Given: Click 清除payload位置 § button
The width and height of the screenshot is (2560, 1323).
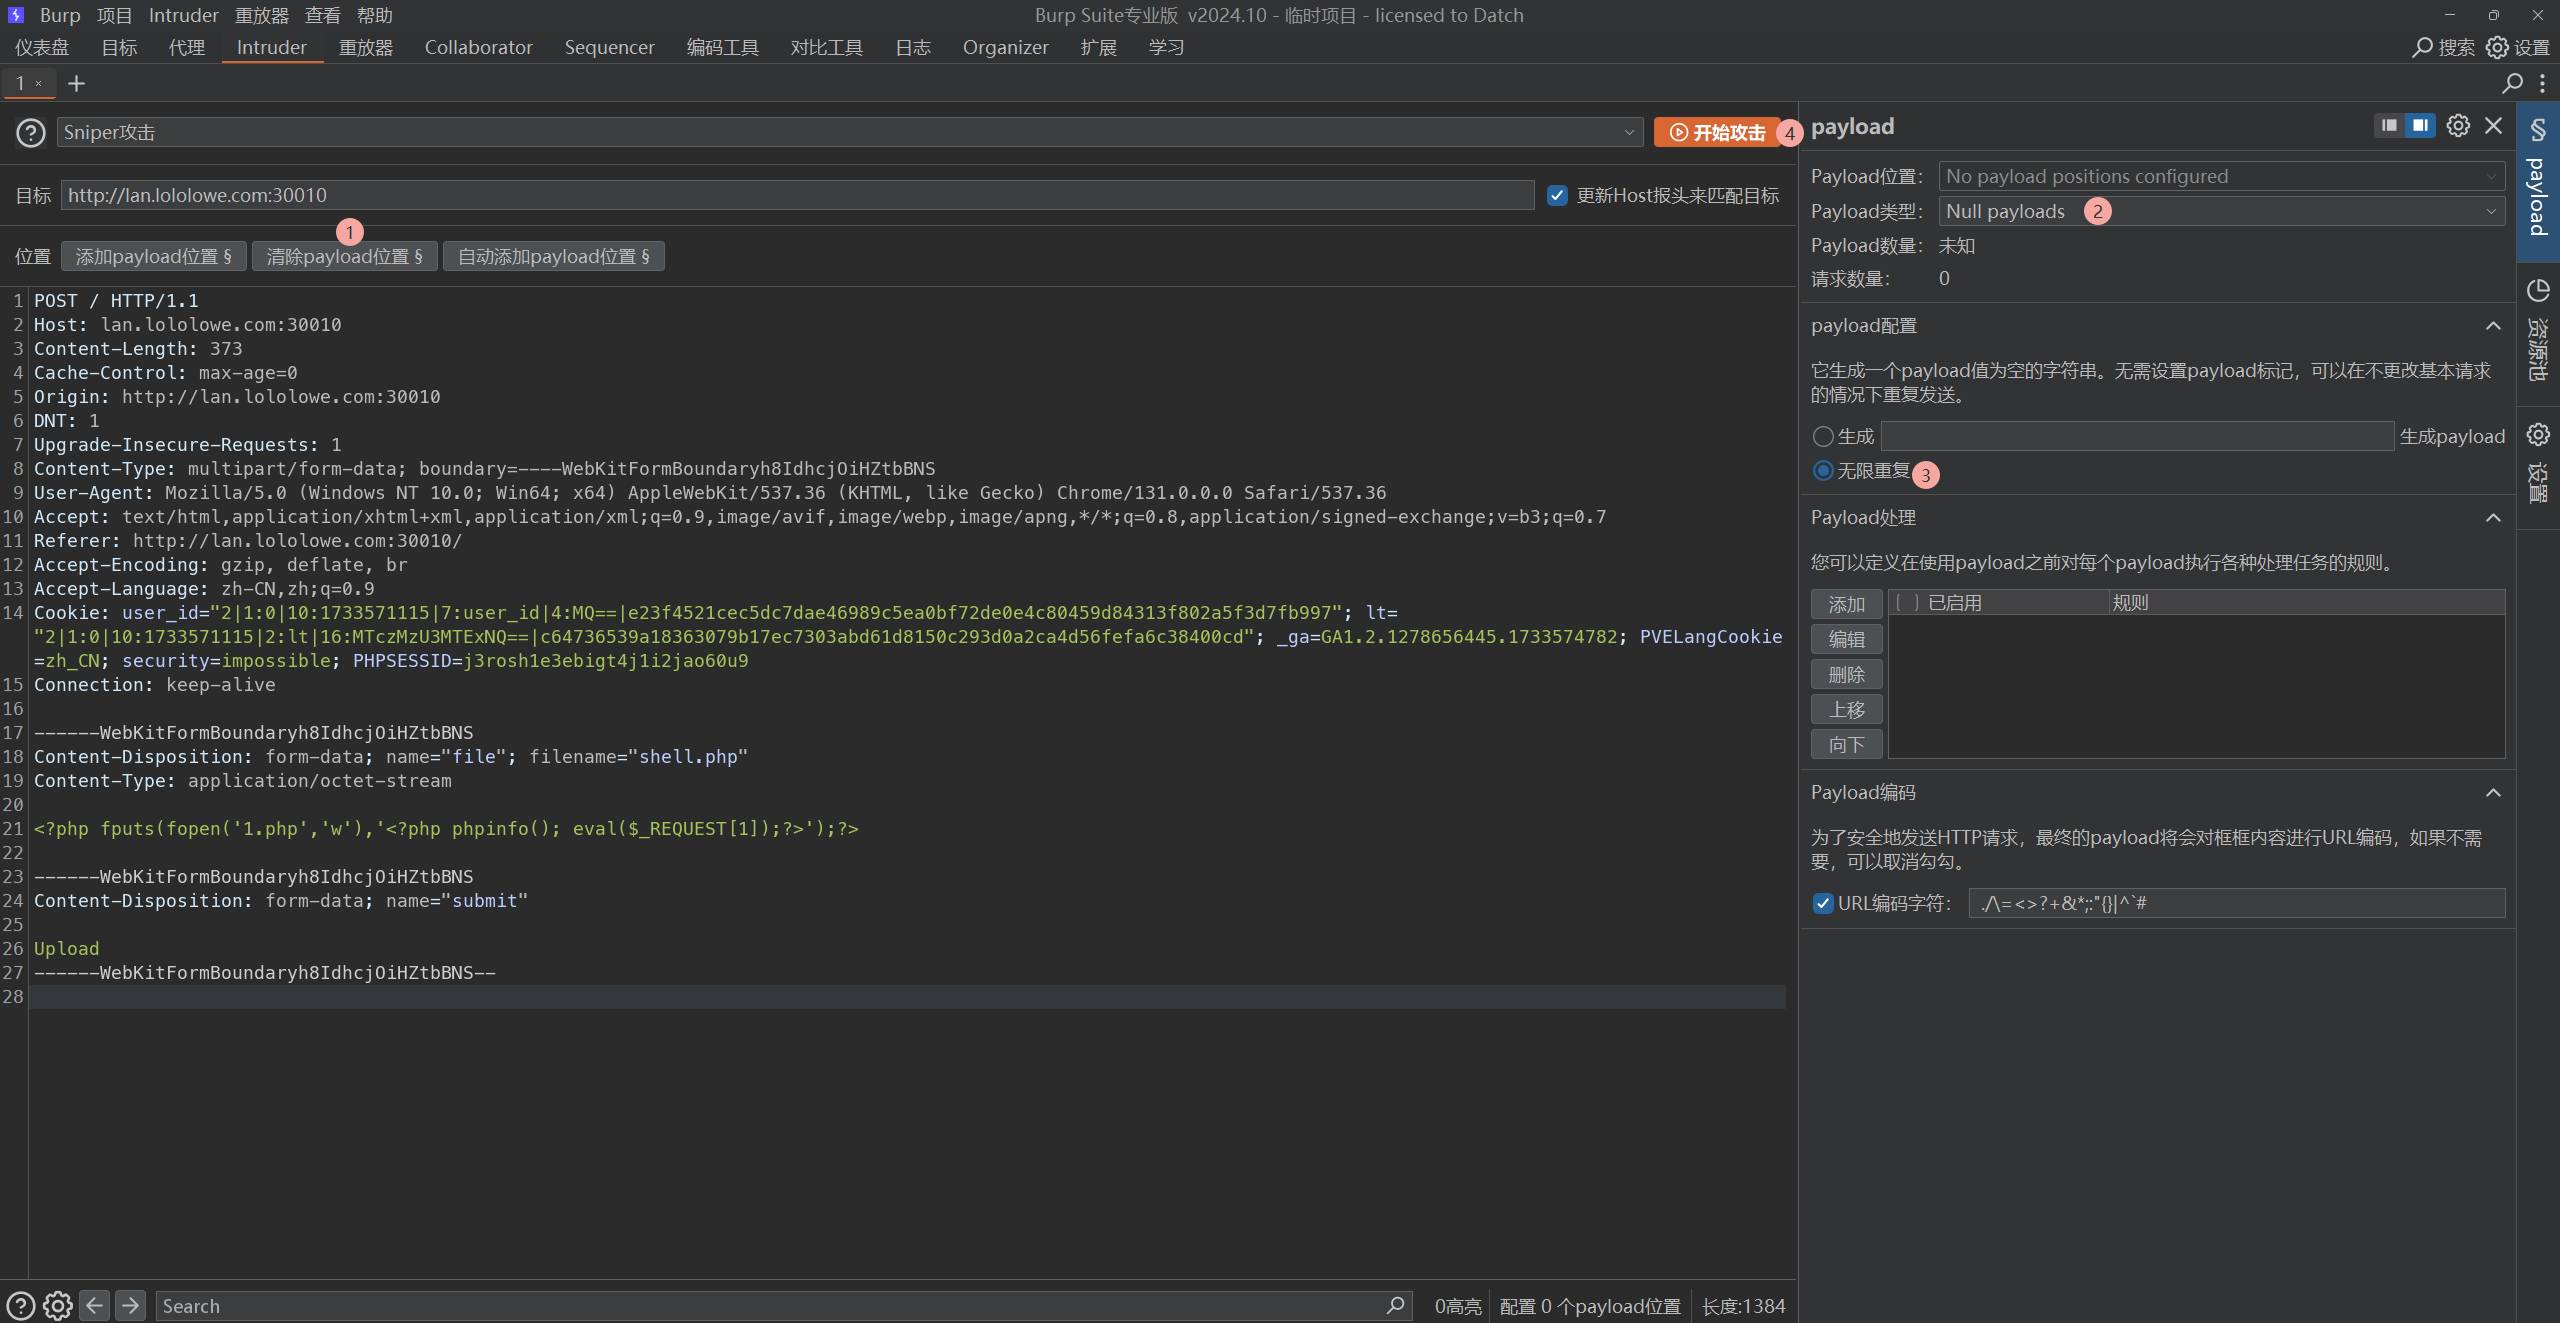Looking at the screenshot, I should (x=344, y=256).
